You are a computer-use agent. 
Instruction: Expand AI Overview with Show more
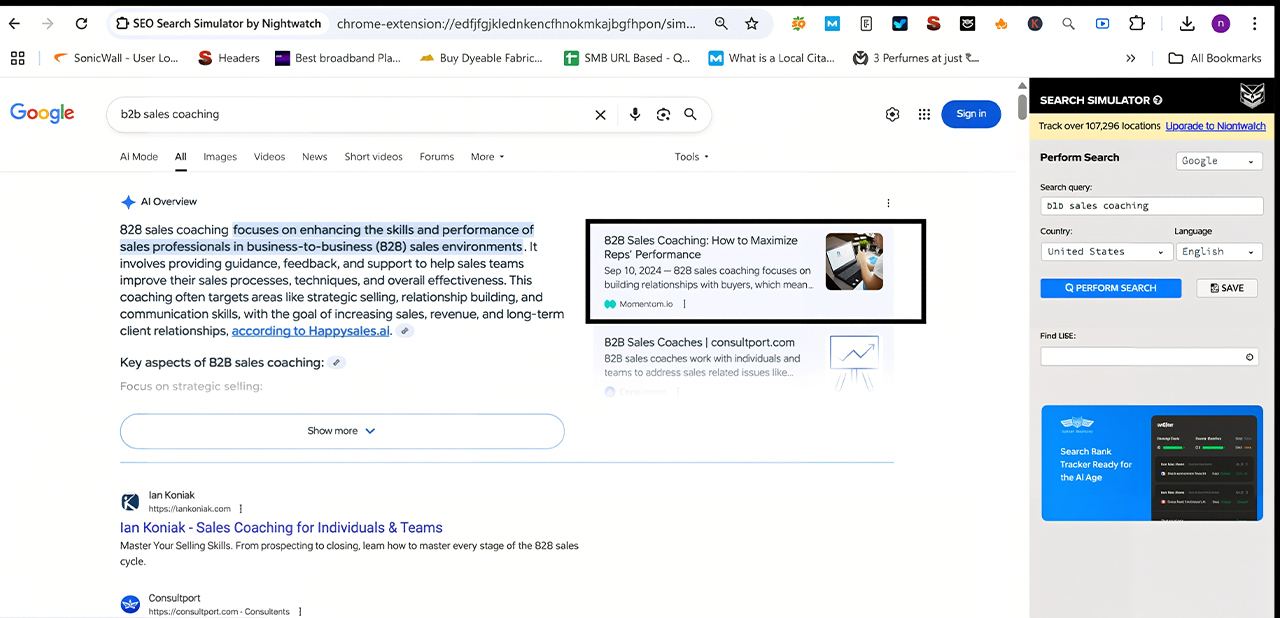[342, 431]
